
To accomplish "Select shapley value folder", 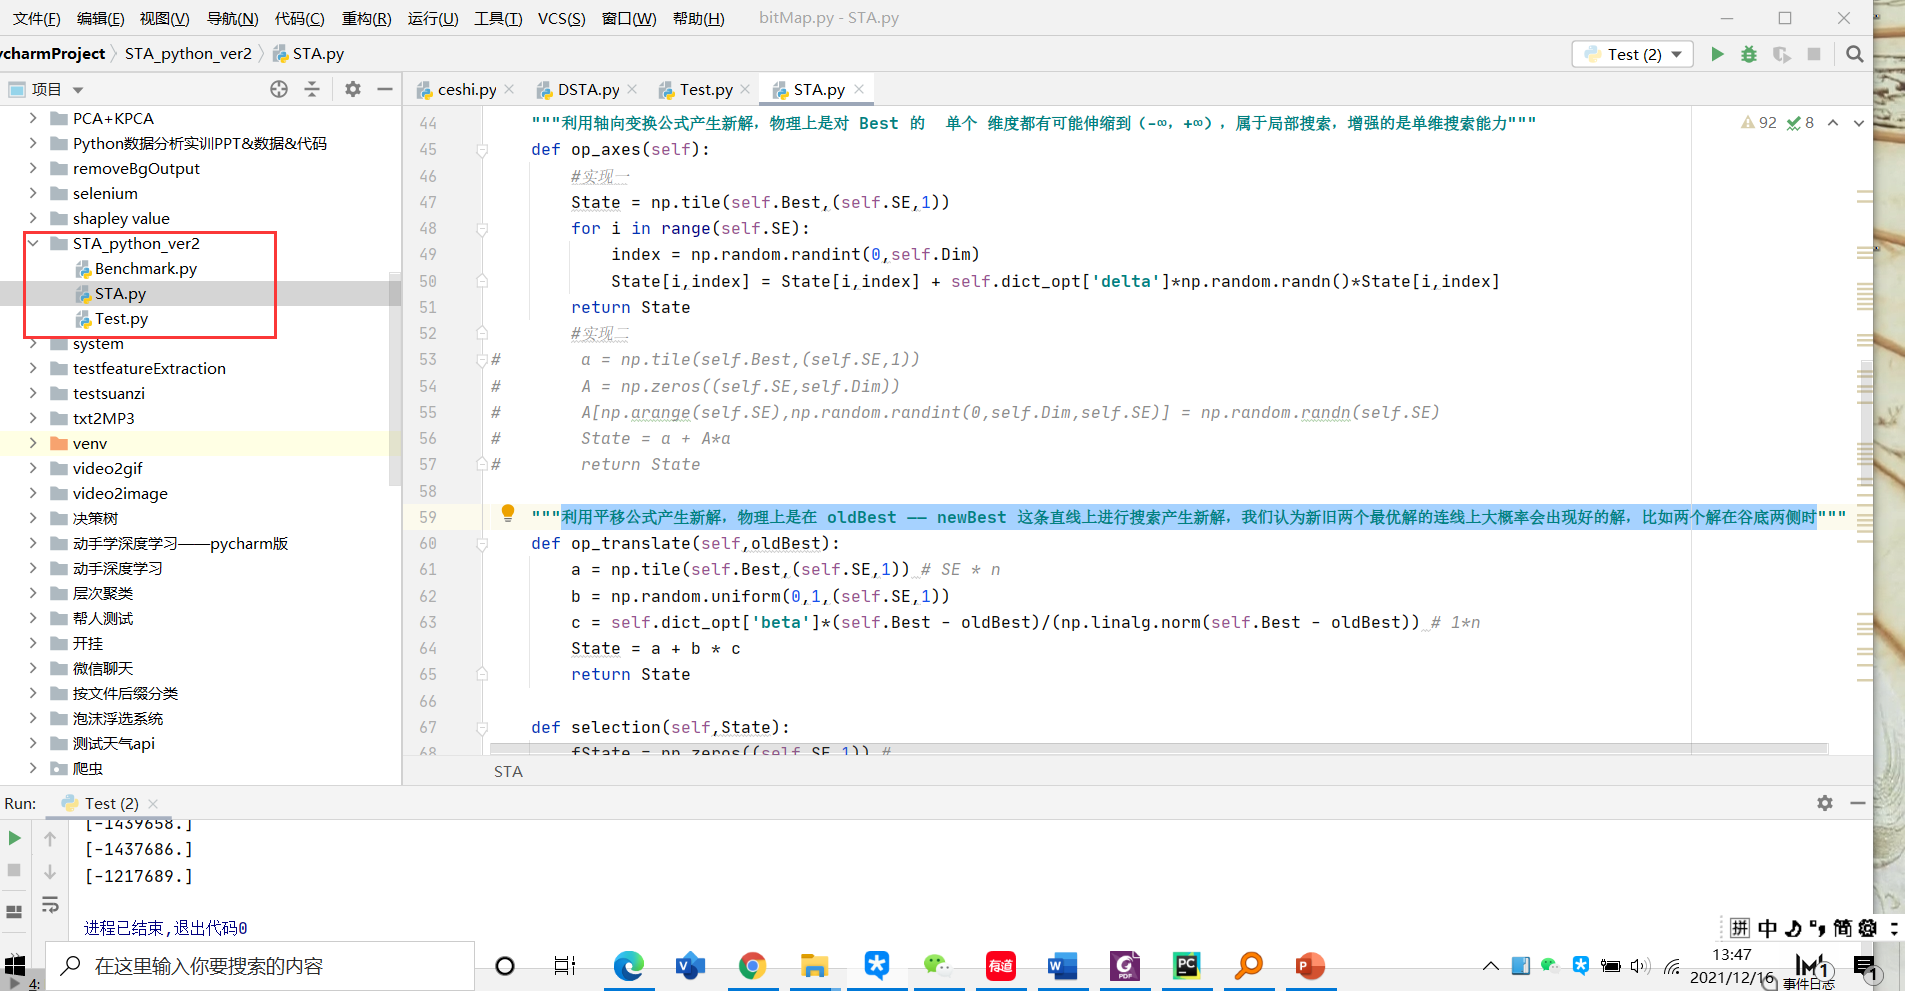I will click(121, 218).
